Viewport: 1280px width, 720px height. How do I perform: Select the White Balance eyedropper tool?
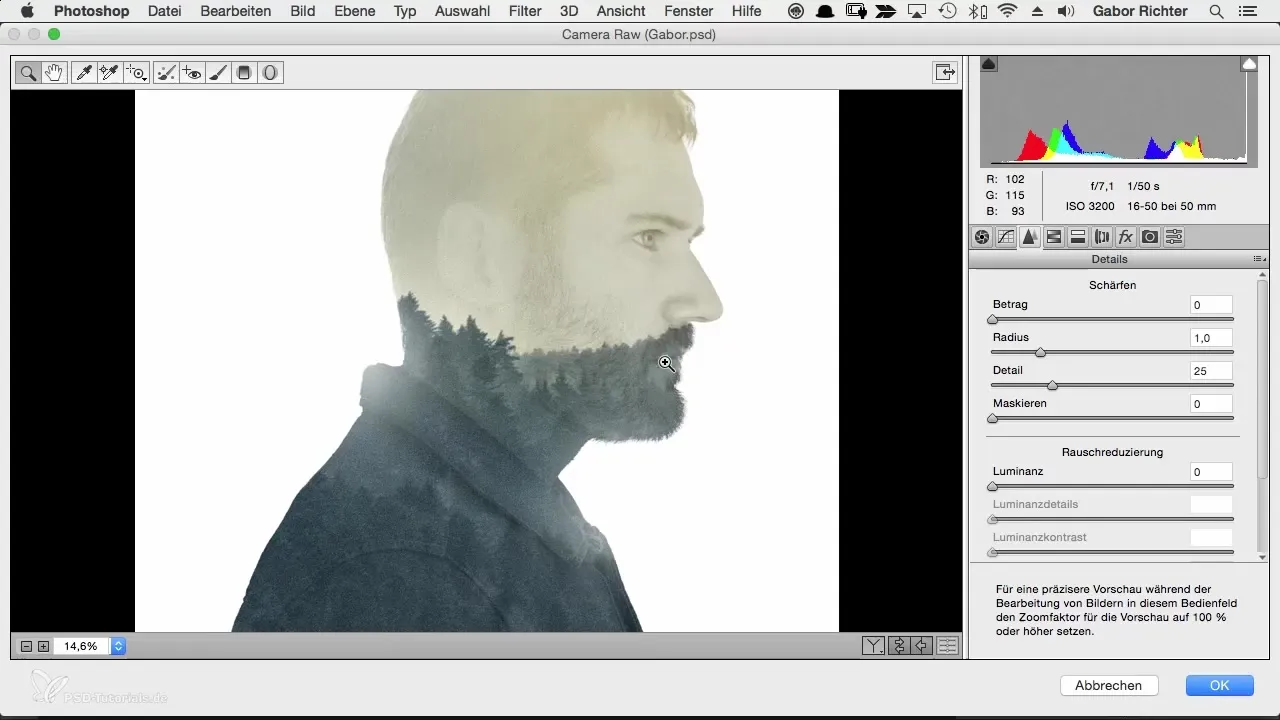point(84,72)
